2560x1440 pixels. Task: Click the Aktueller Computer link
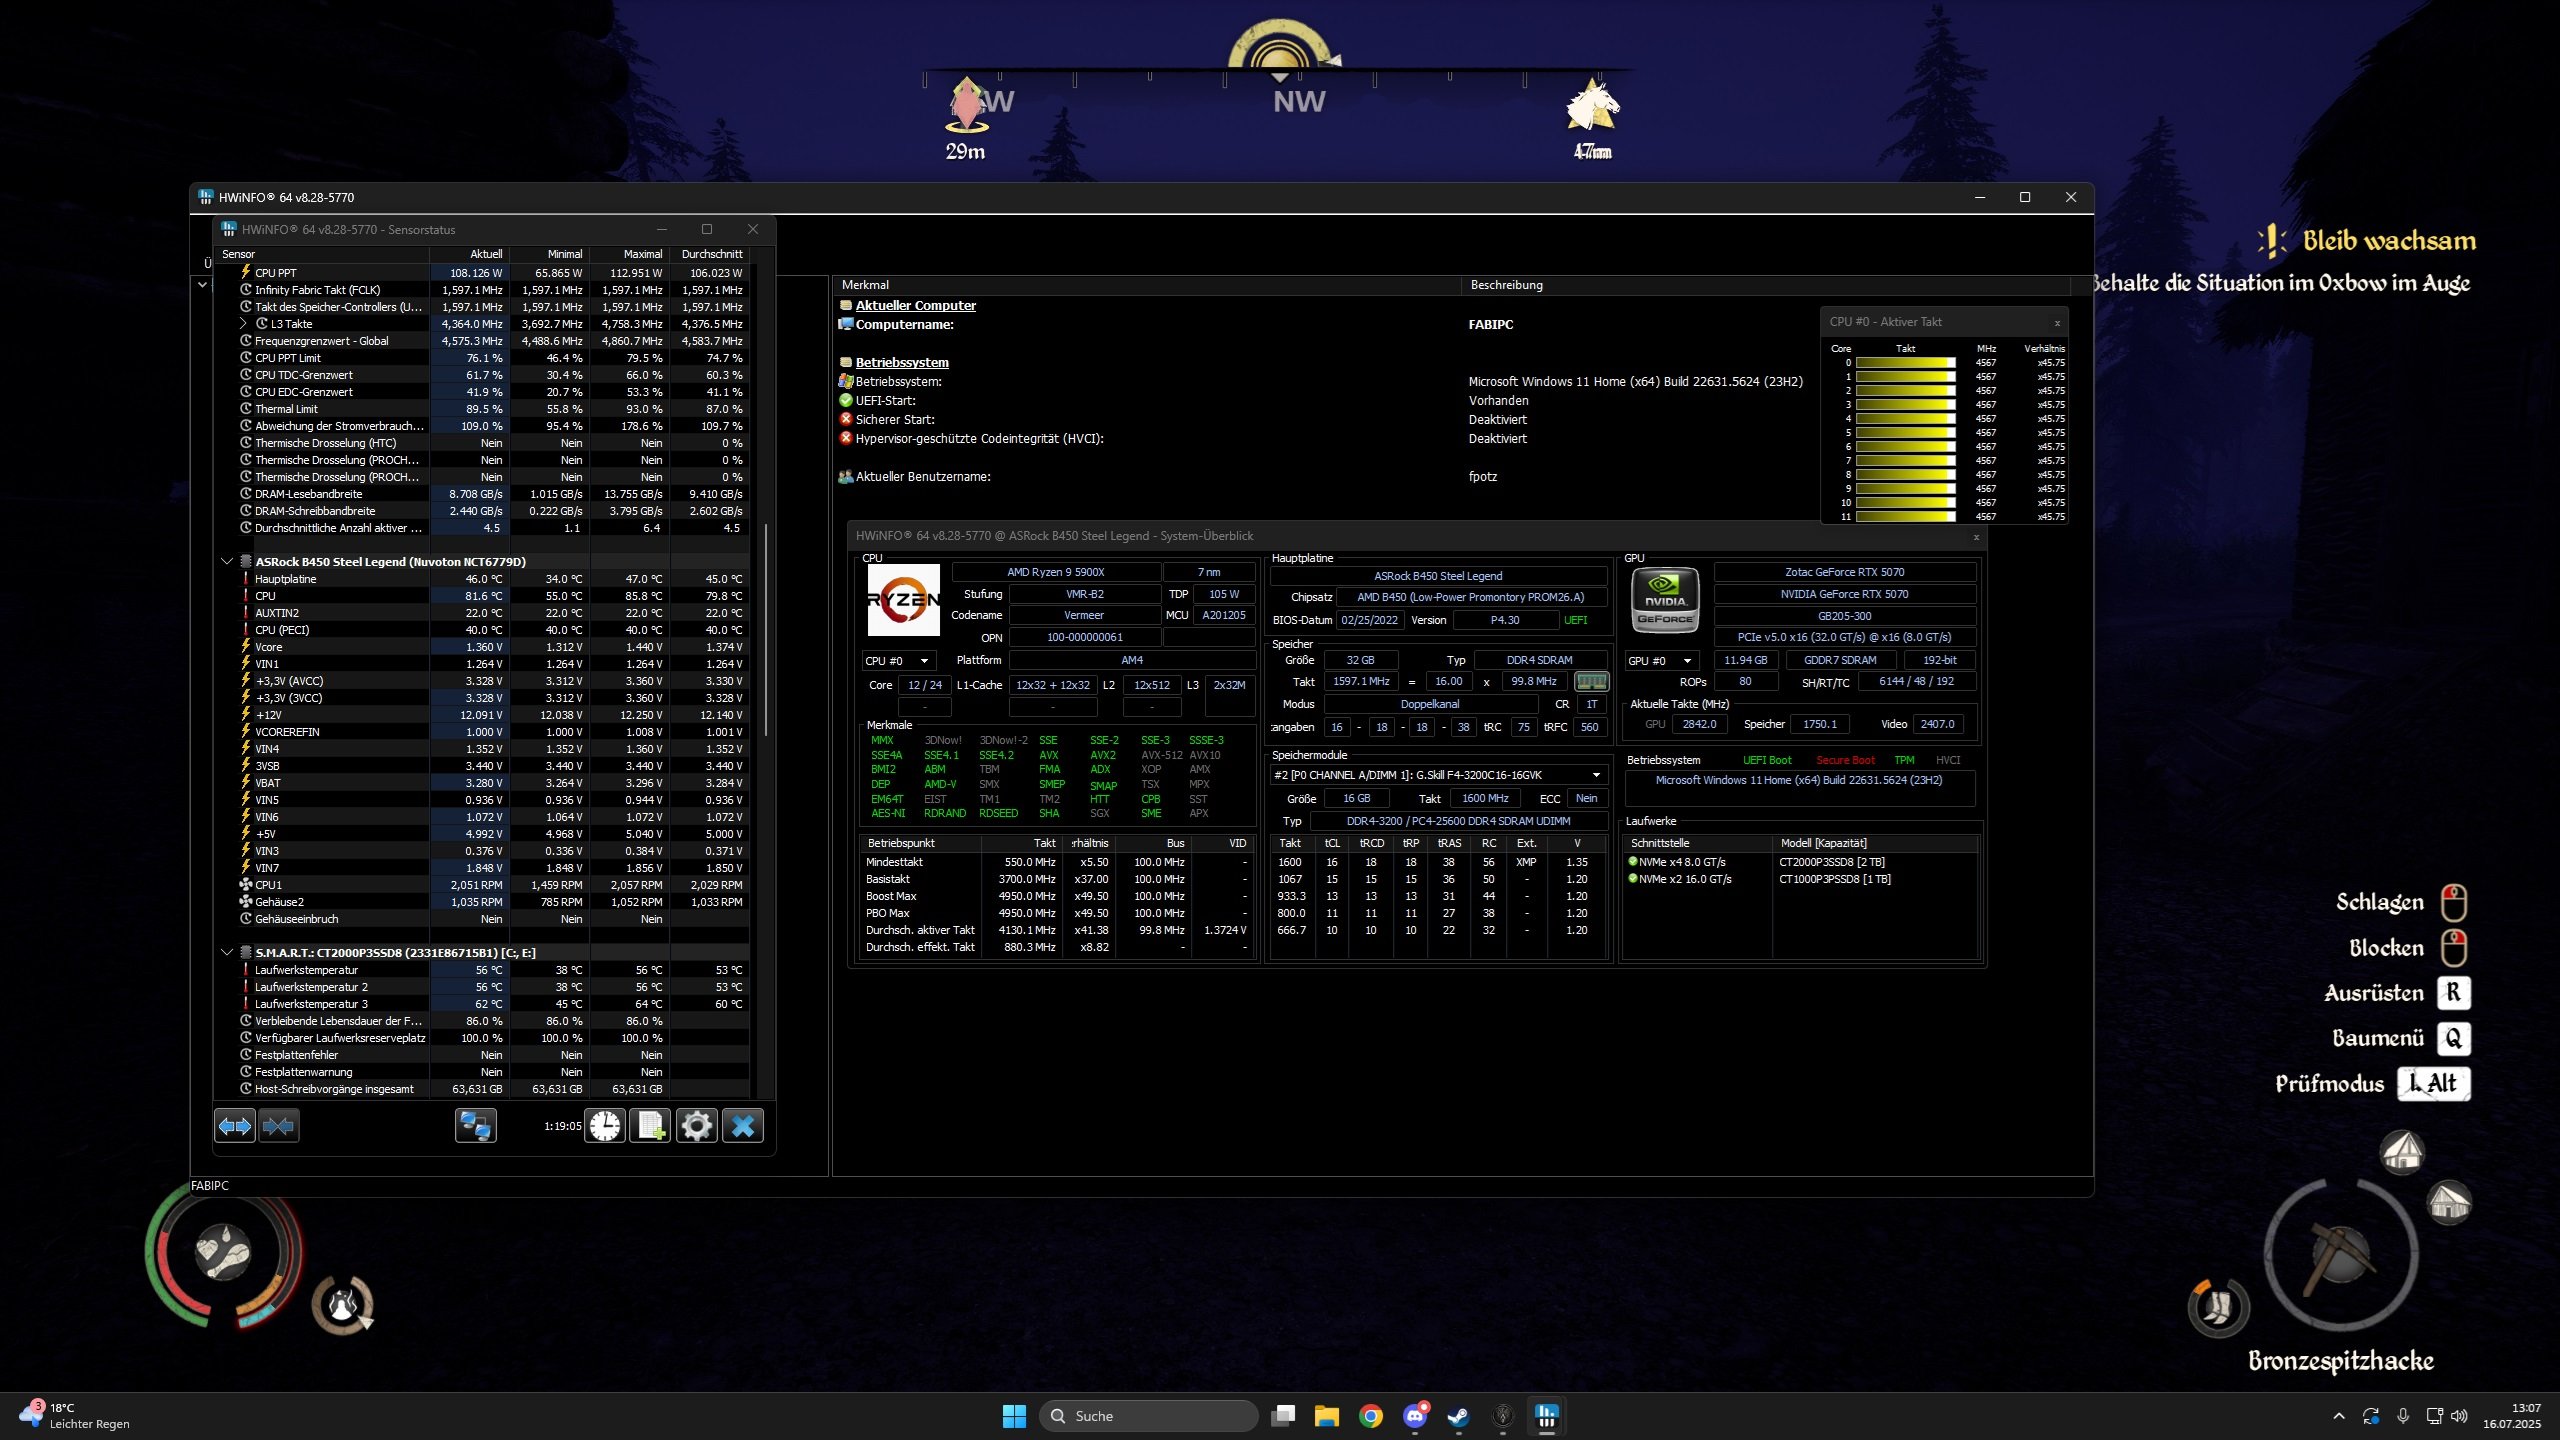[x=915, y=306]
